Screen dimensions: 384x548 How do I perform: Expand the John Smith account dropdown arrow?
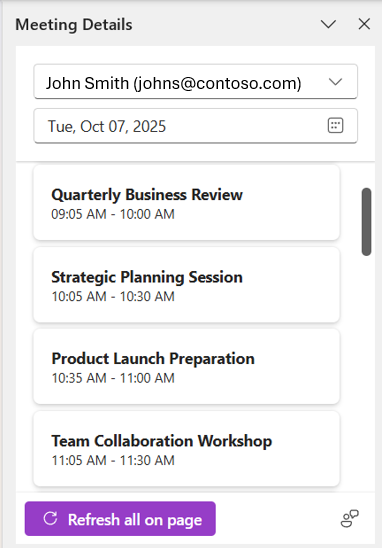pos(335,82)
